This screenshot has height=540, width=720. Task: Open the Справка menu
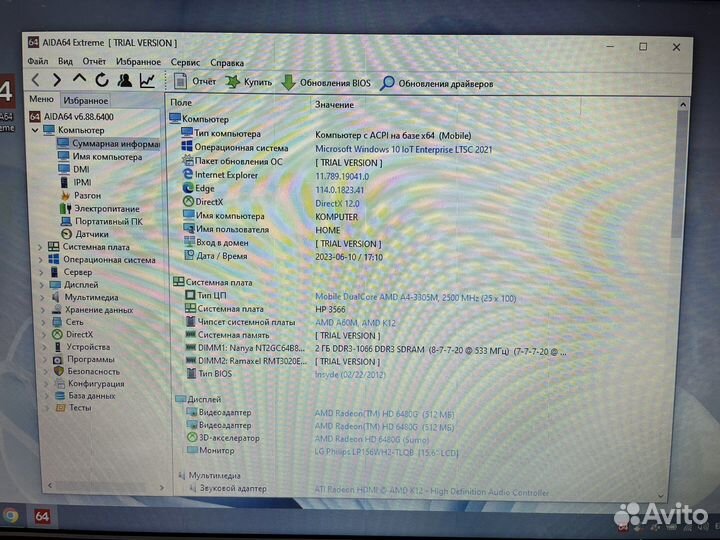tap(227, 62)
